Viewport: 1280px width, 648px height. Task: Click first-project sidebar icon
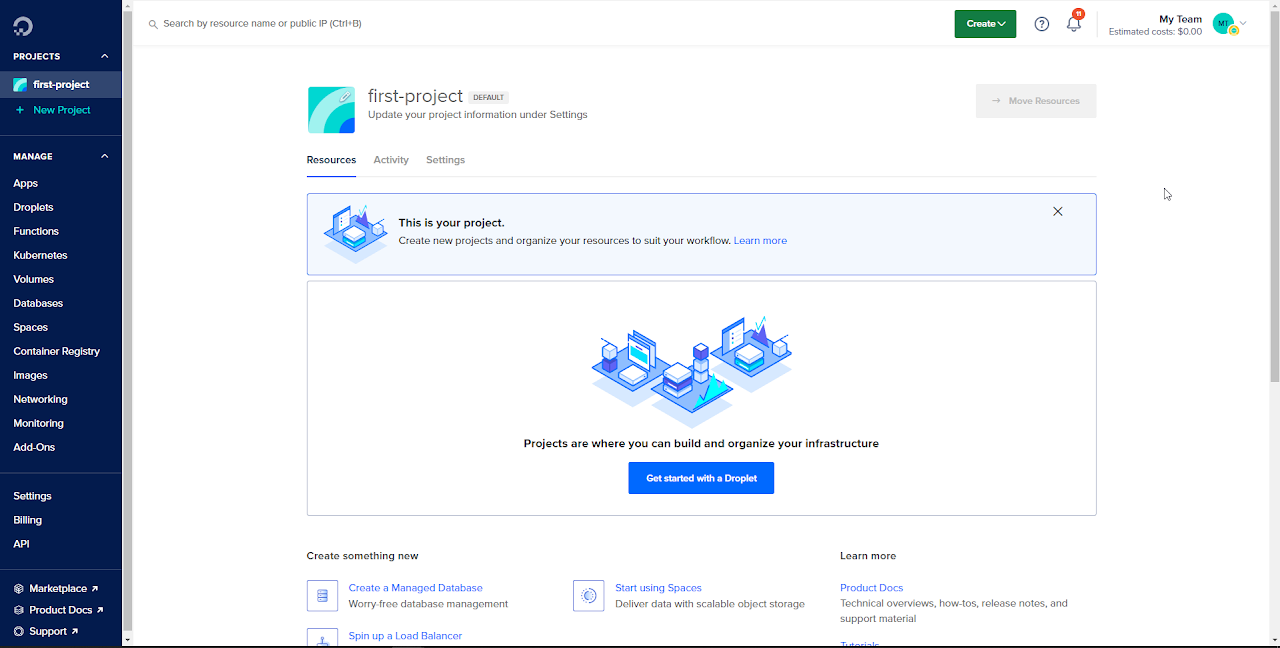tap(20, 85)
